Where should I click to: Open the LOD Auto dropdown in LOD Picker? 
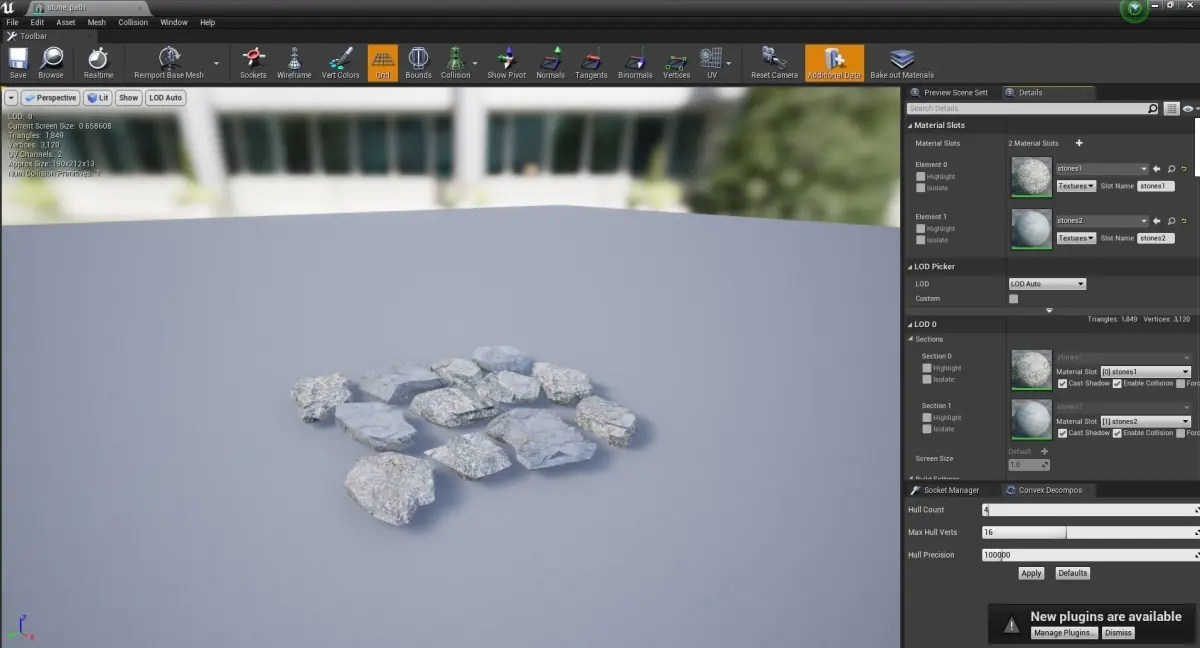tap(1047, 284)
